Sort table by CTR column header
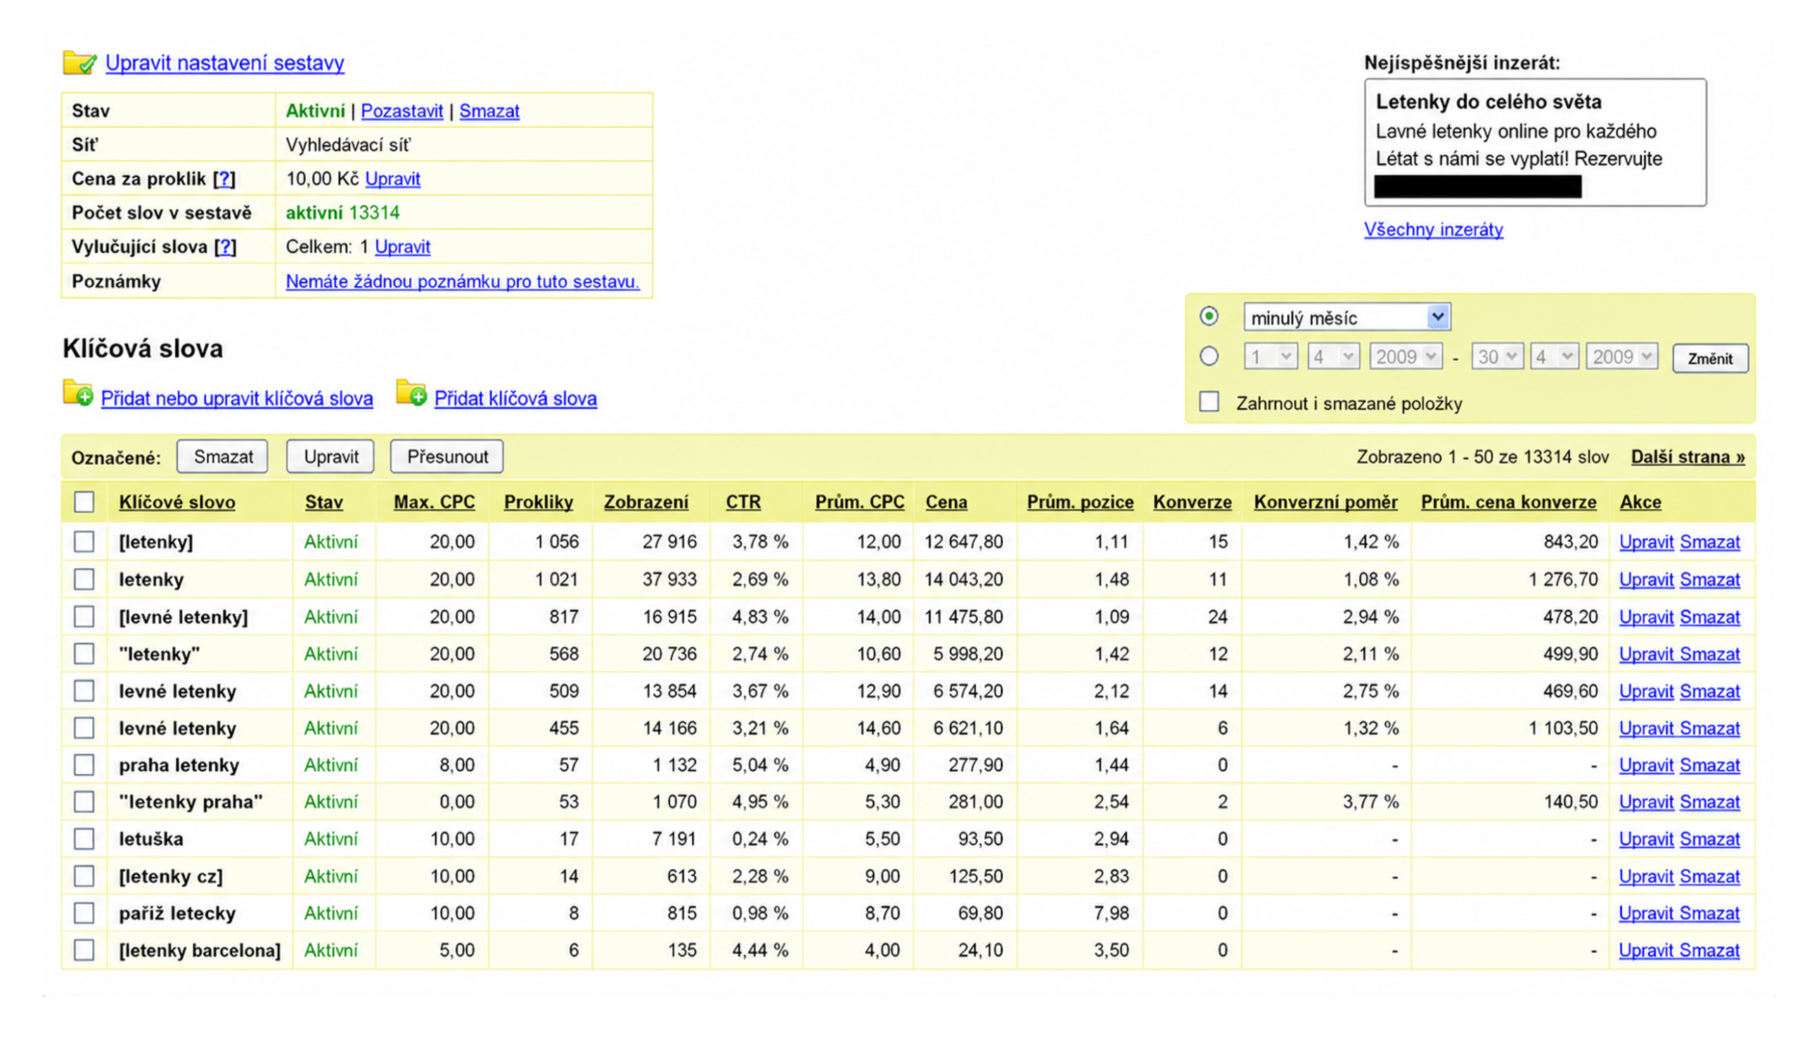The image size is (1800, 1054). [743, 502]
